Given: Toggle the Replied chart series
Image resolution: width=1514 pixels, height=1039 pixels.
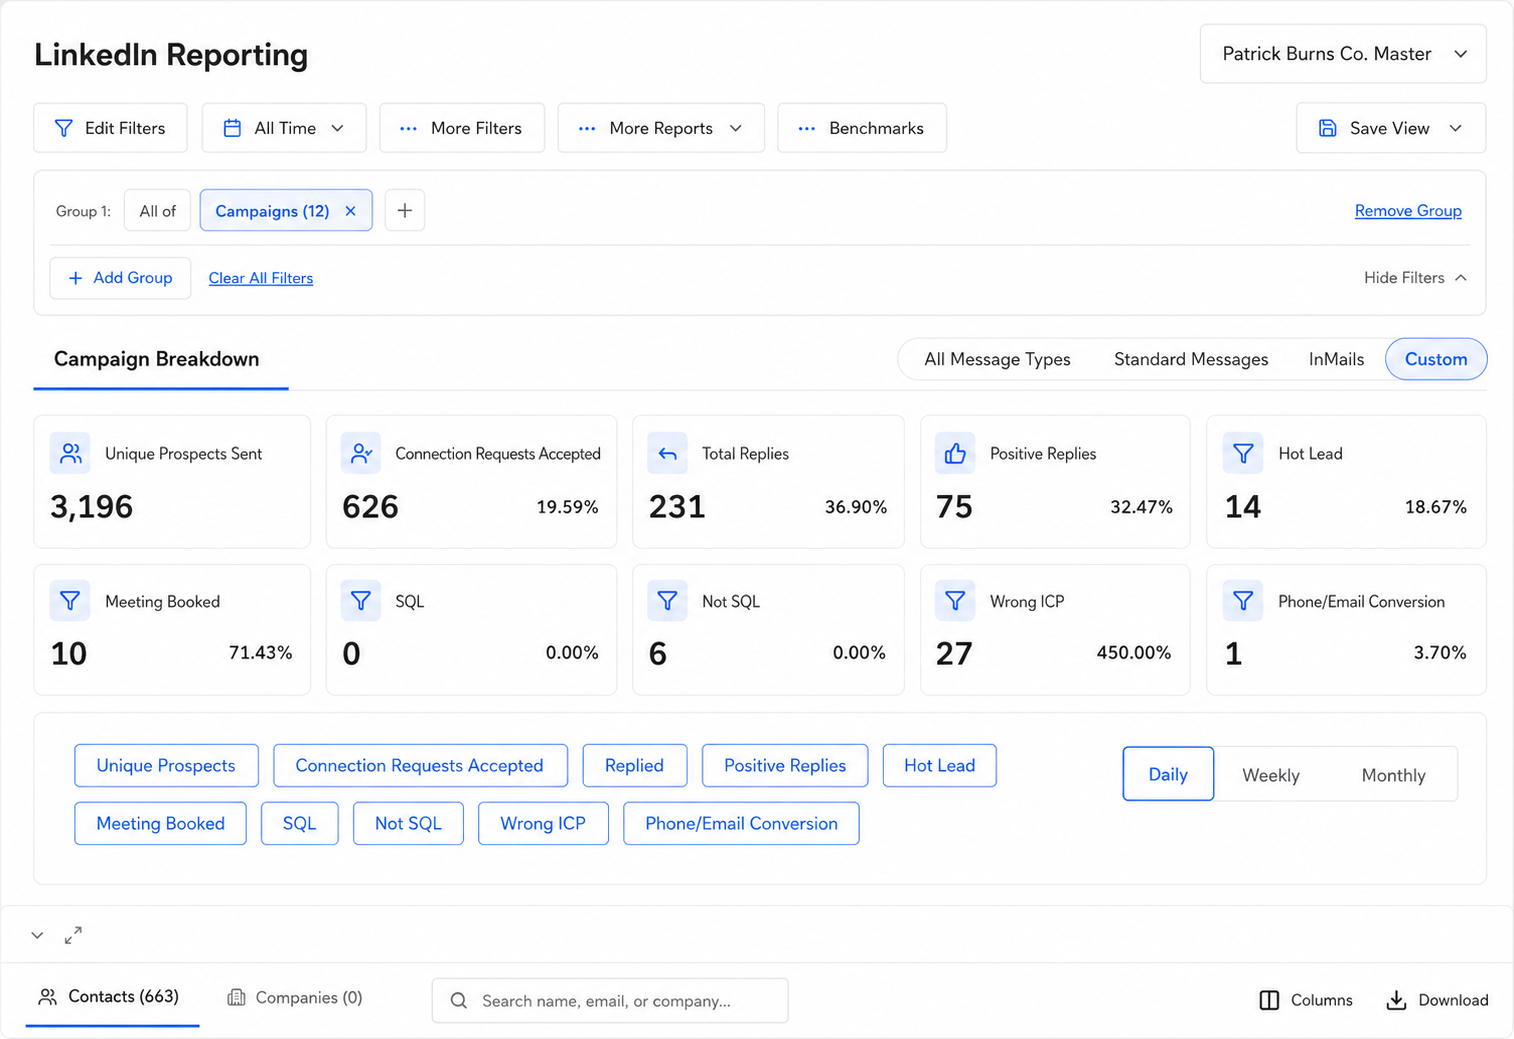Looking at the screenshot, I should 635,765.
